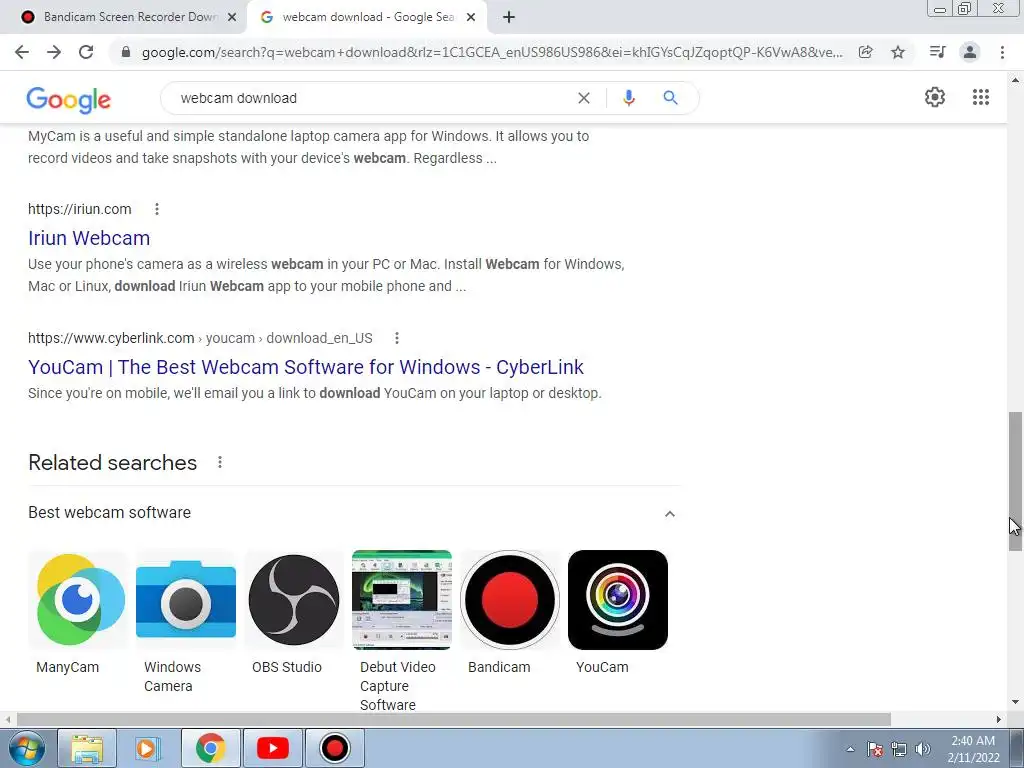Open a new browser tab
The image size is (1024, 768).
[x=509, y=18]
